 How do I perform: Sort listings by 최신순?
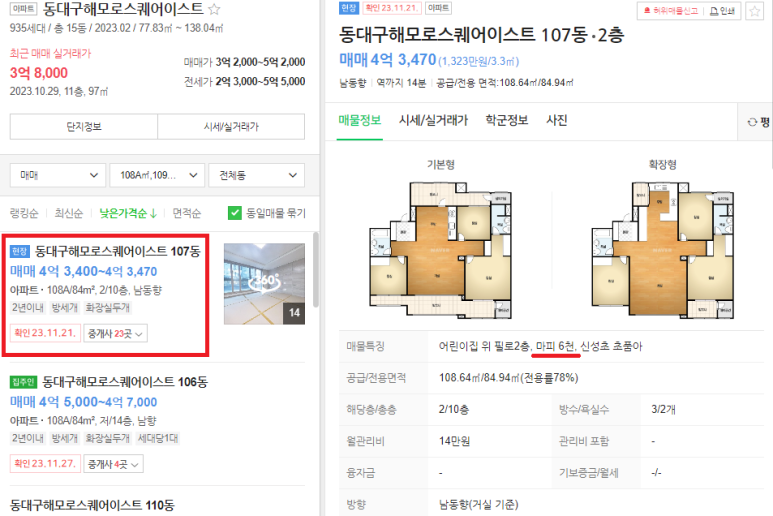(x=69, y=213)
